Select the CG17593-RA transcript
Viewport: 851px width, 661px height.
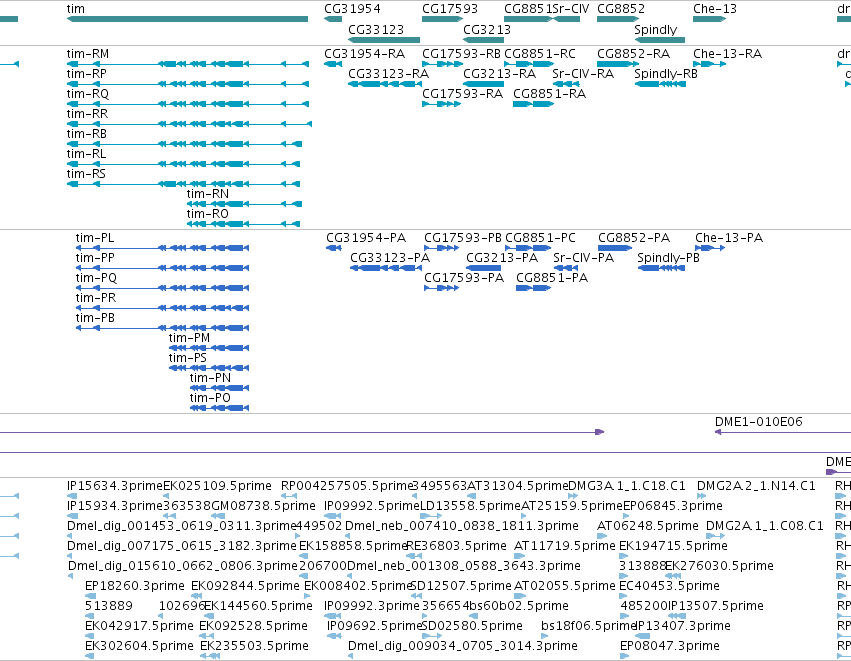pos(442,104)
